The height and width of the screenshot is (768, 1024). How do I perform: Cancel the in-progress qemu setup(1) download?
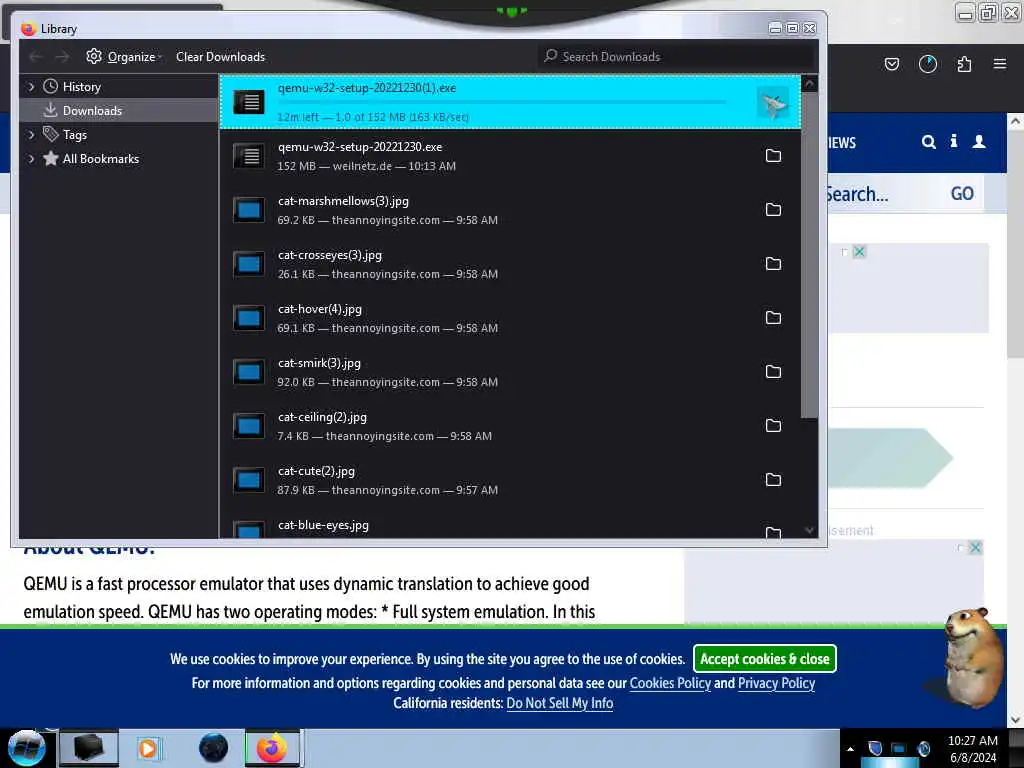pyautogui.click(x=773, y=103)
